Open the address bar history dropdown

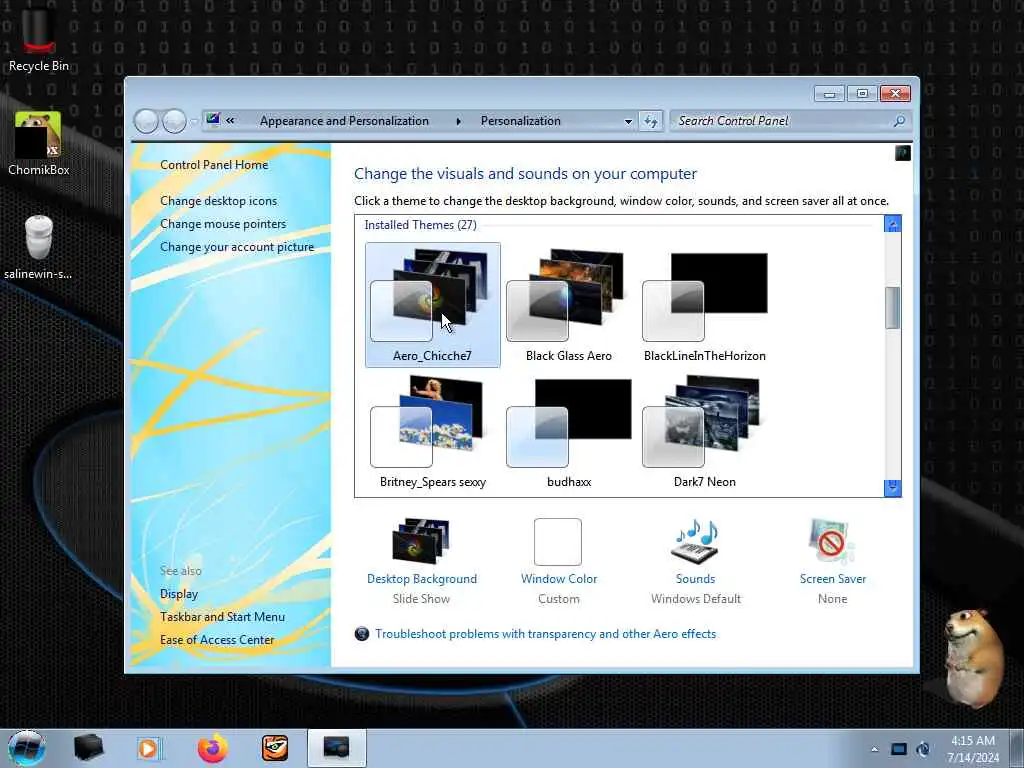click(628, 121)
